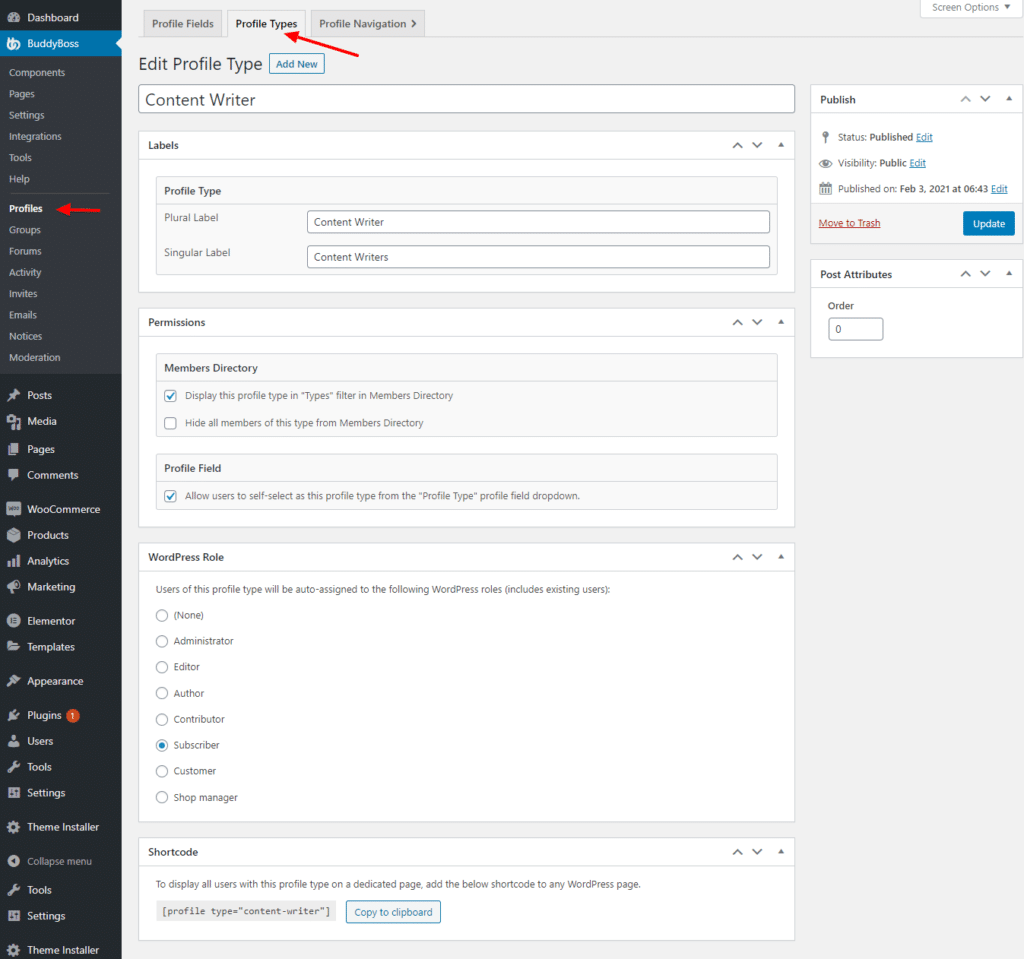Collapse the WordPress Role panel triangle

[x=781, y=557]
